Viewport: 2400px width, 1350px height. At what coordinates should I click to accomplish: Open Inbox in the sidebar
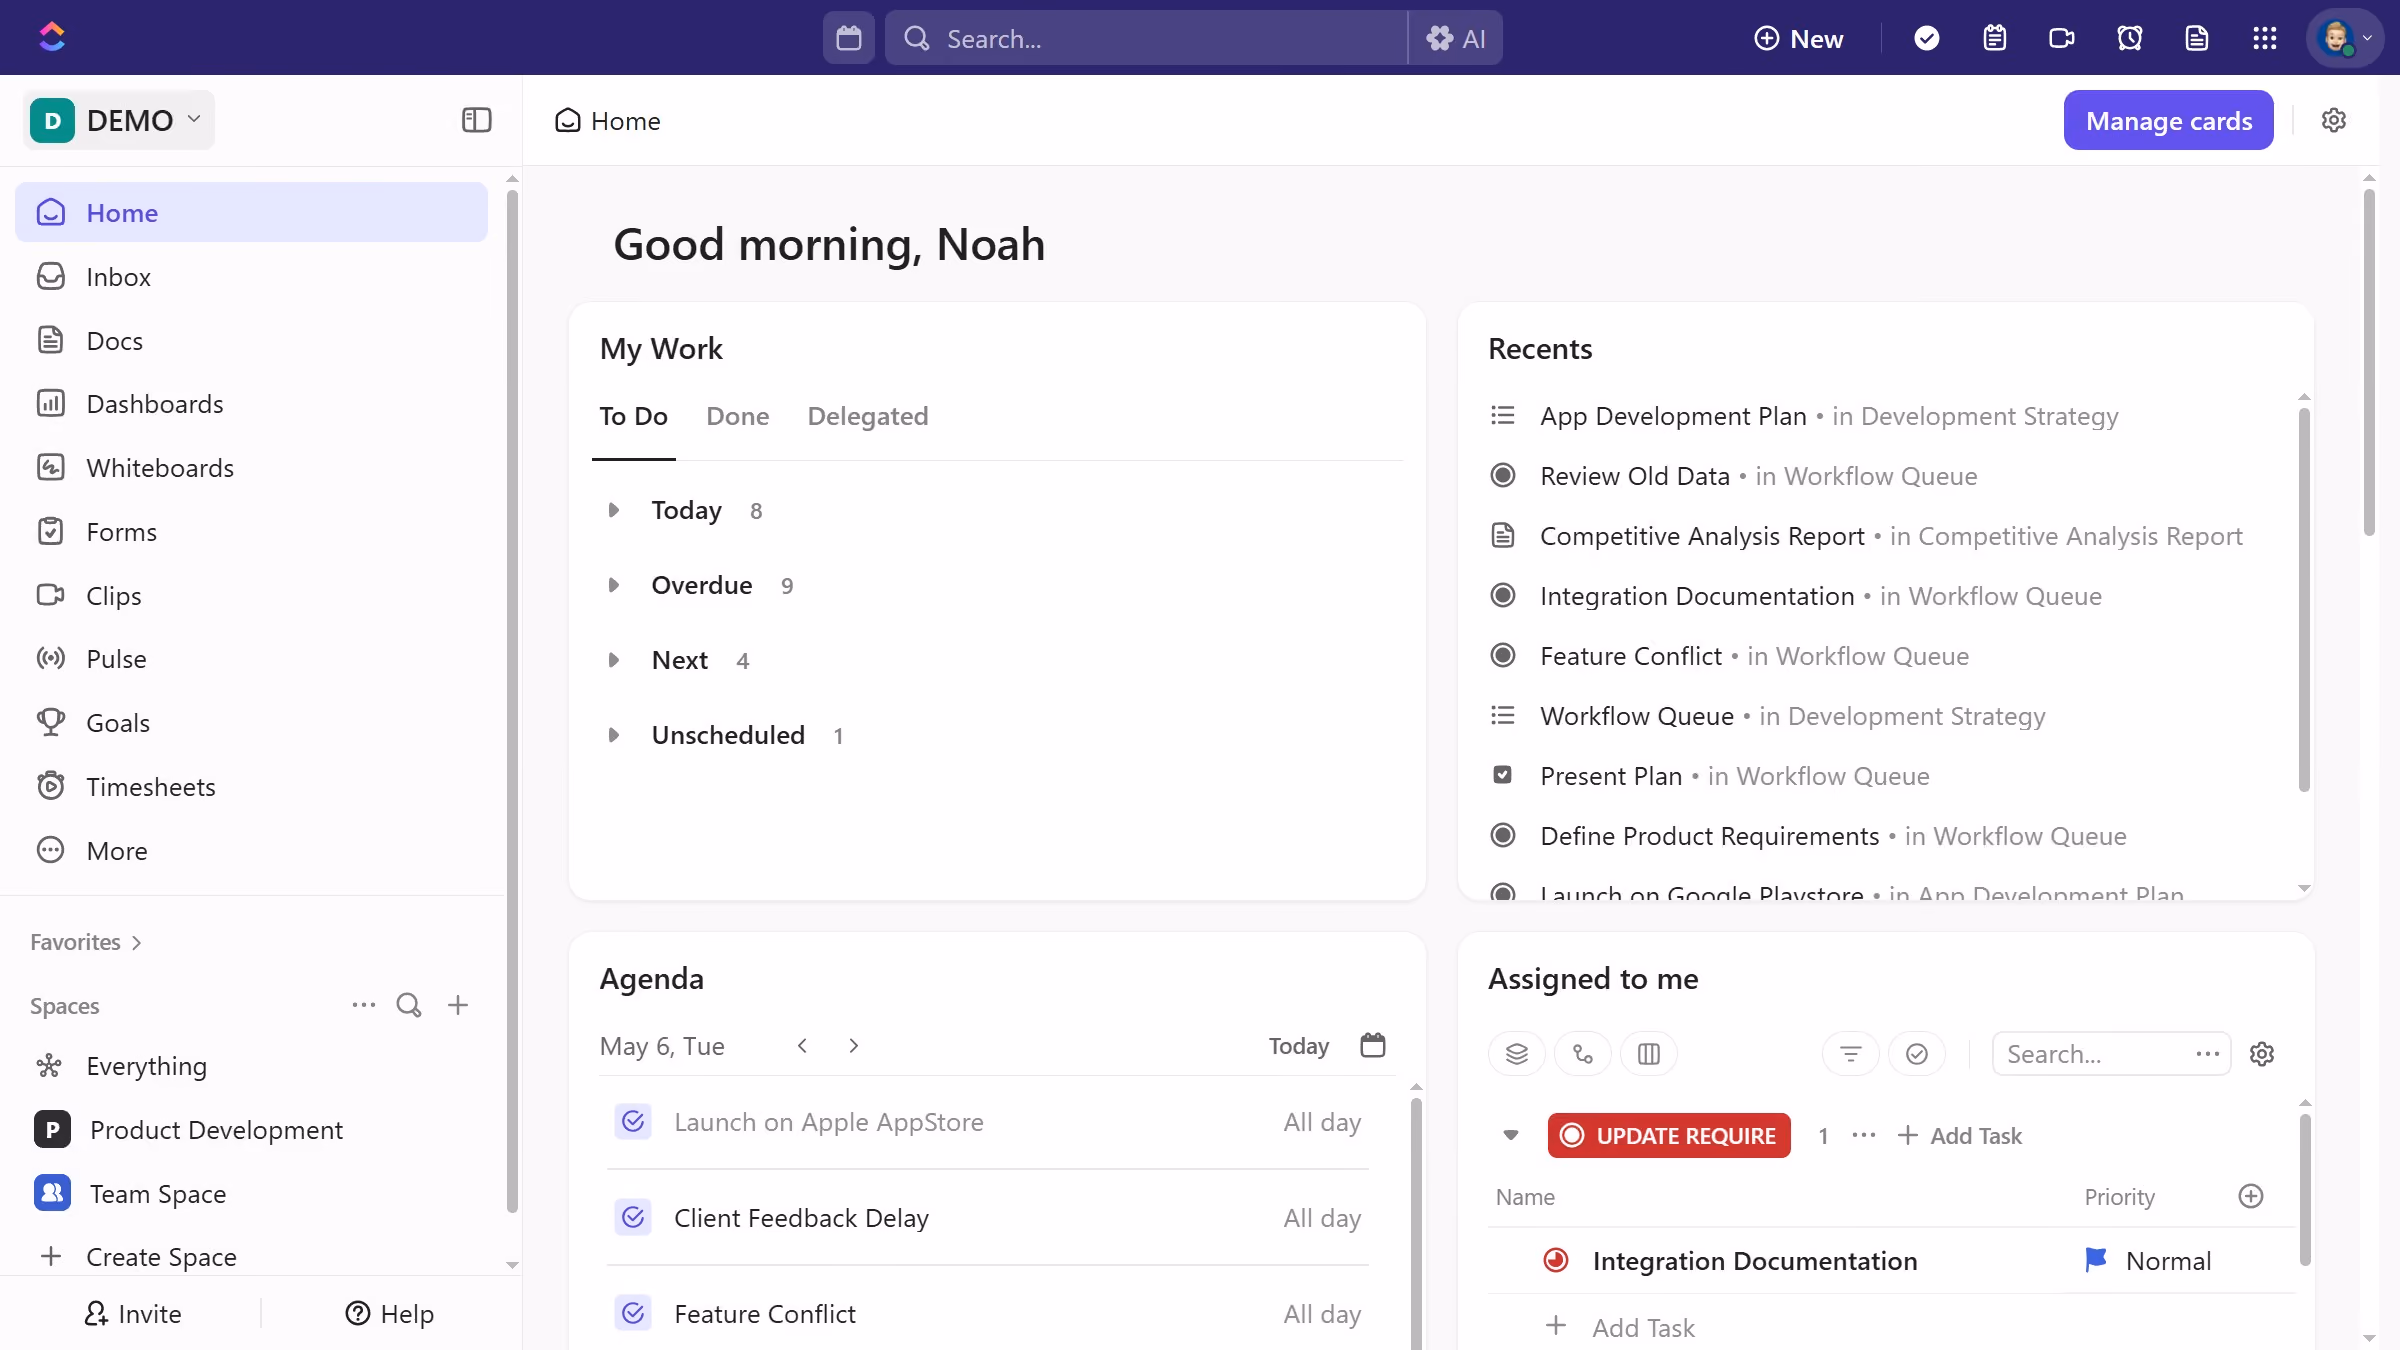tap(251, 277)
